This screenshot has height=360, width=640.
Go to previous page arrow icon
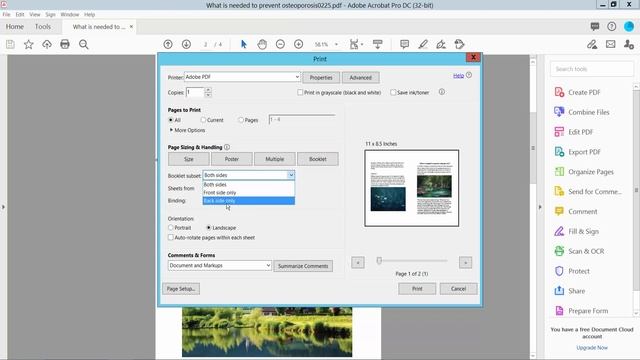tap(168, 44)
